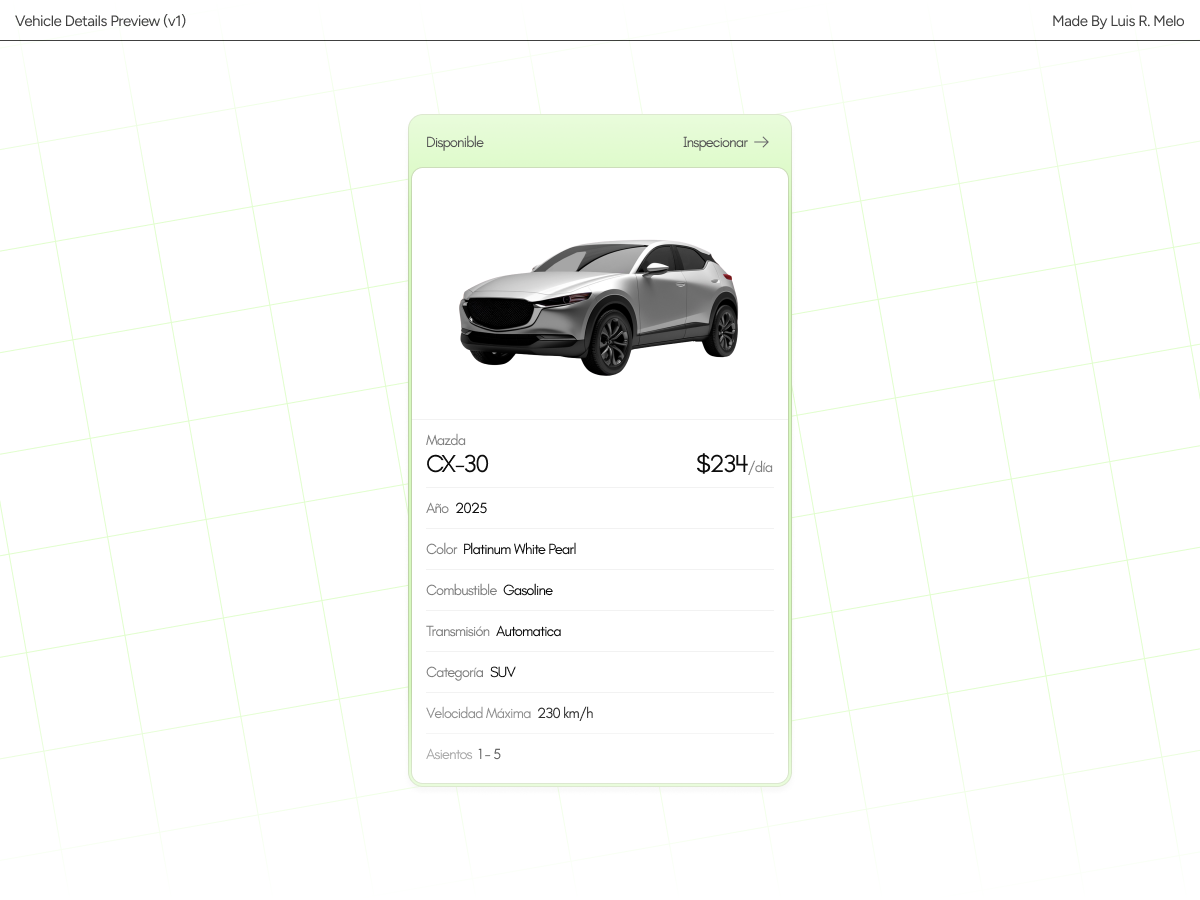Click the arrow icon next to Inspecionar
The width and height of the screenshot is (1200, 900).
(760, 142)
